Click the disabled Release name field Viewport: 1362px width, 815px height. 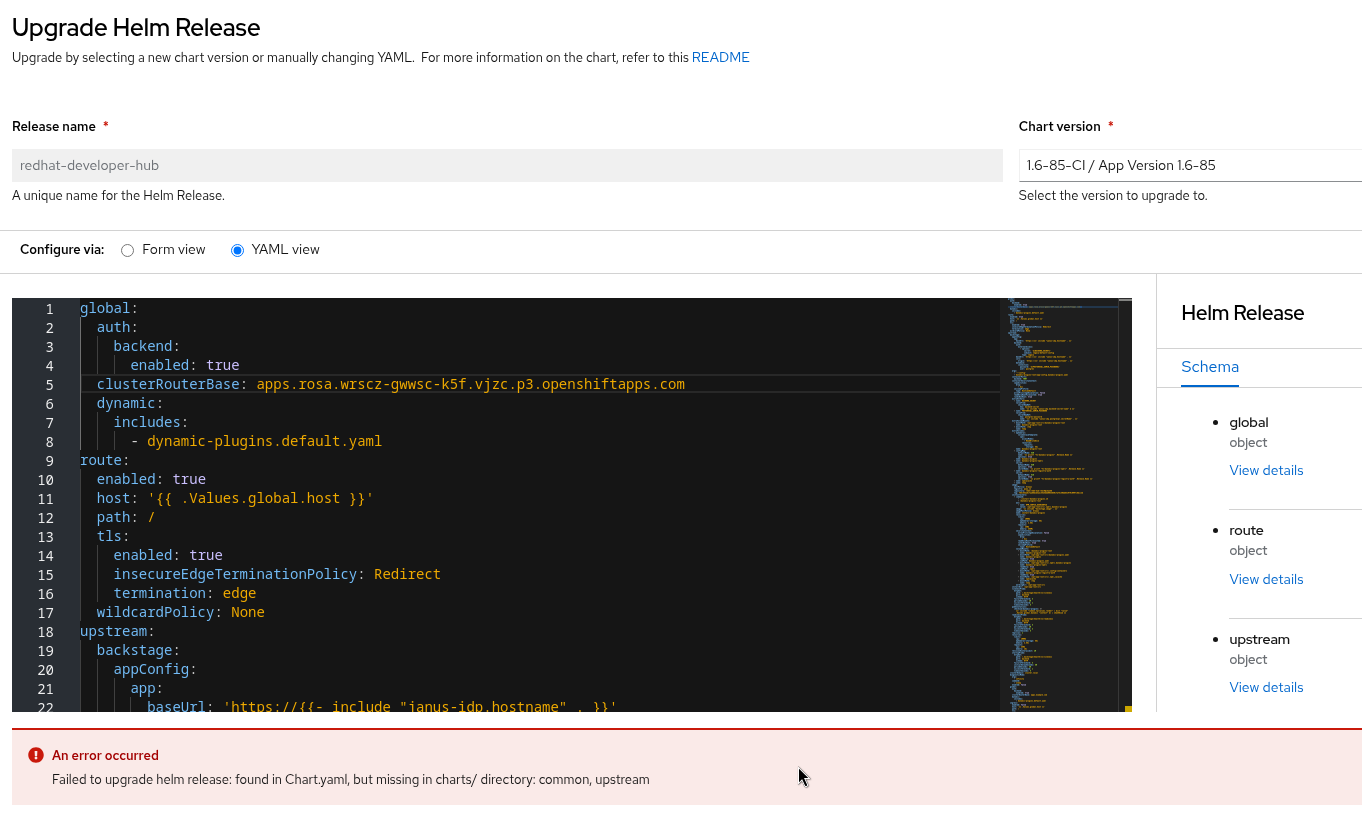507,166
